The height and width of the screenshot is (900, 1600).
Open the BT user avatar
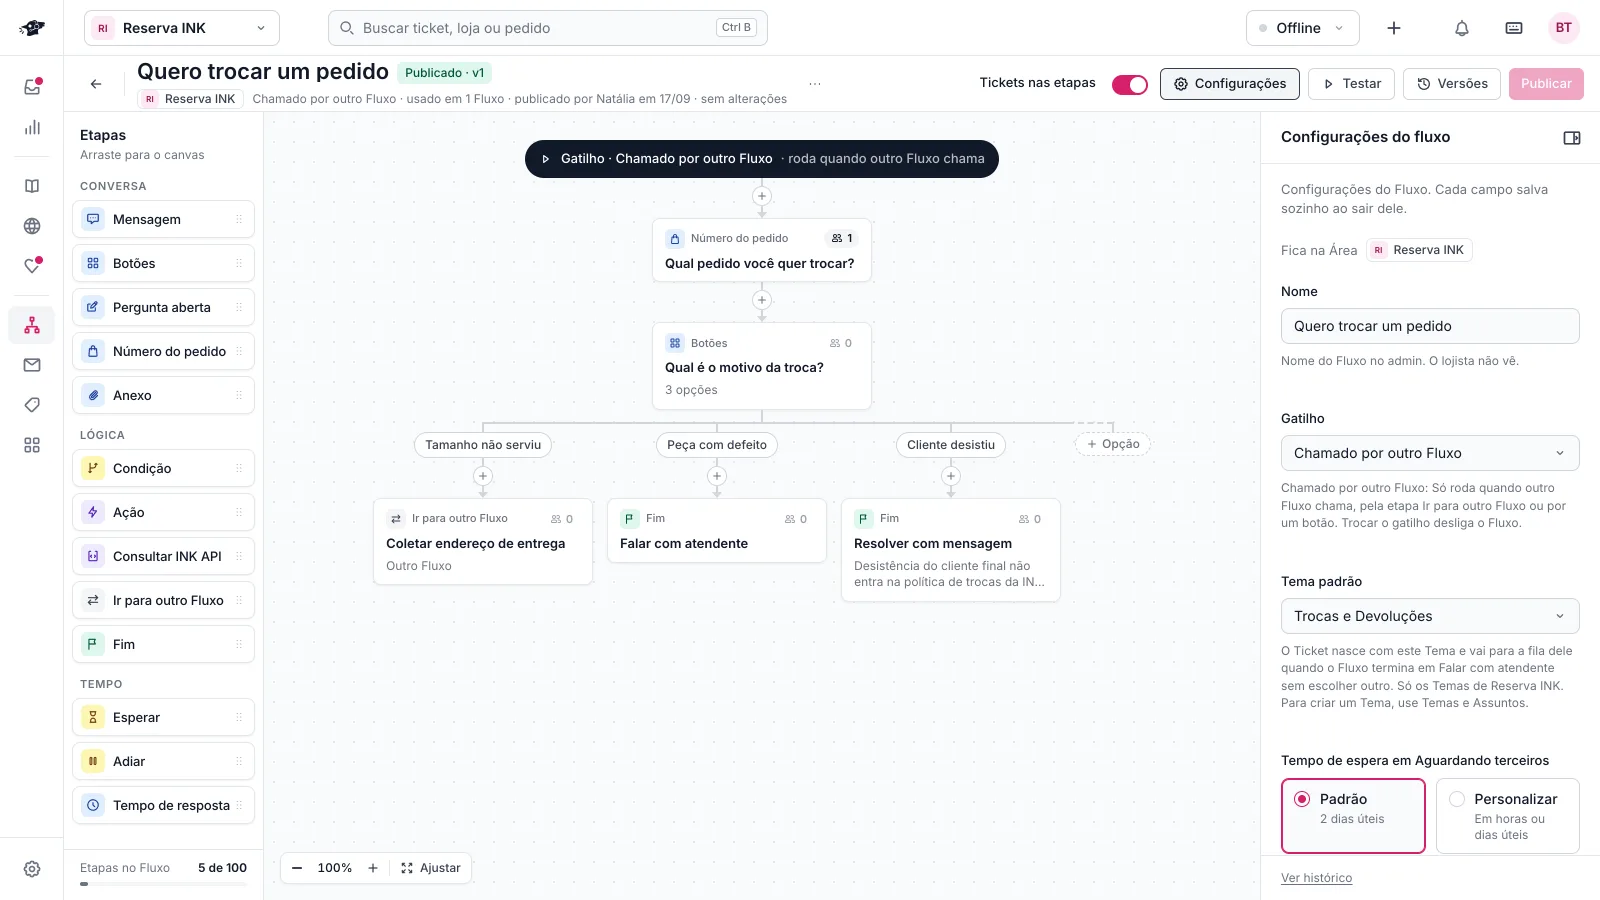pyautogui.click(x=1564, y=28)
